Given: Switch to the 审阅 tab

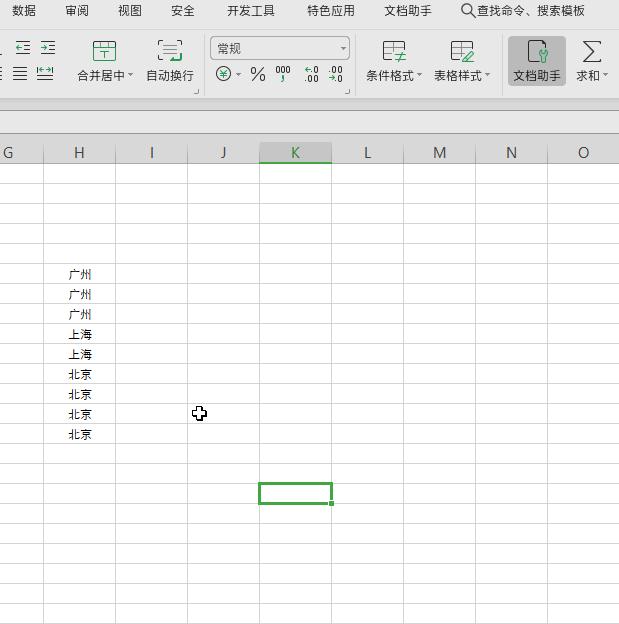Looking at the screenshot, I should pyautogui.click(x=77, y=11).
